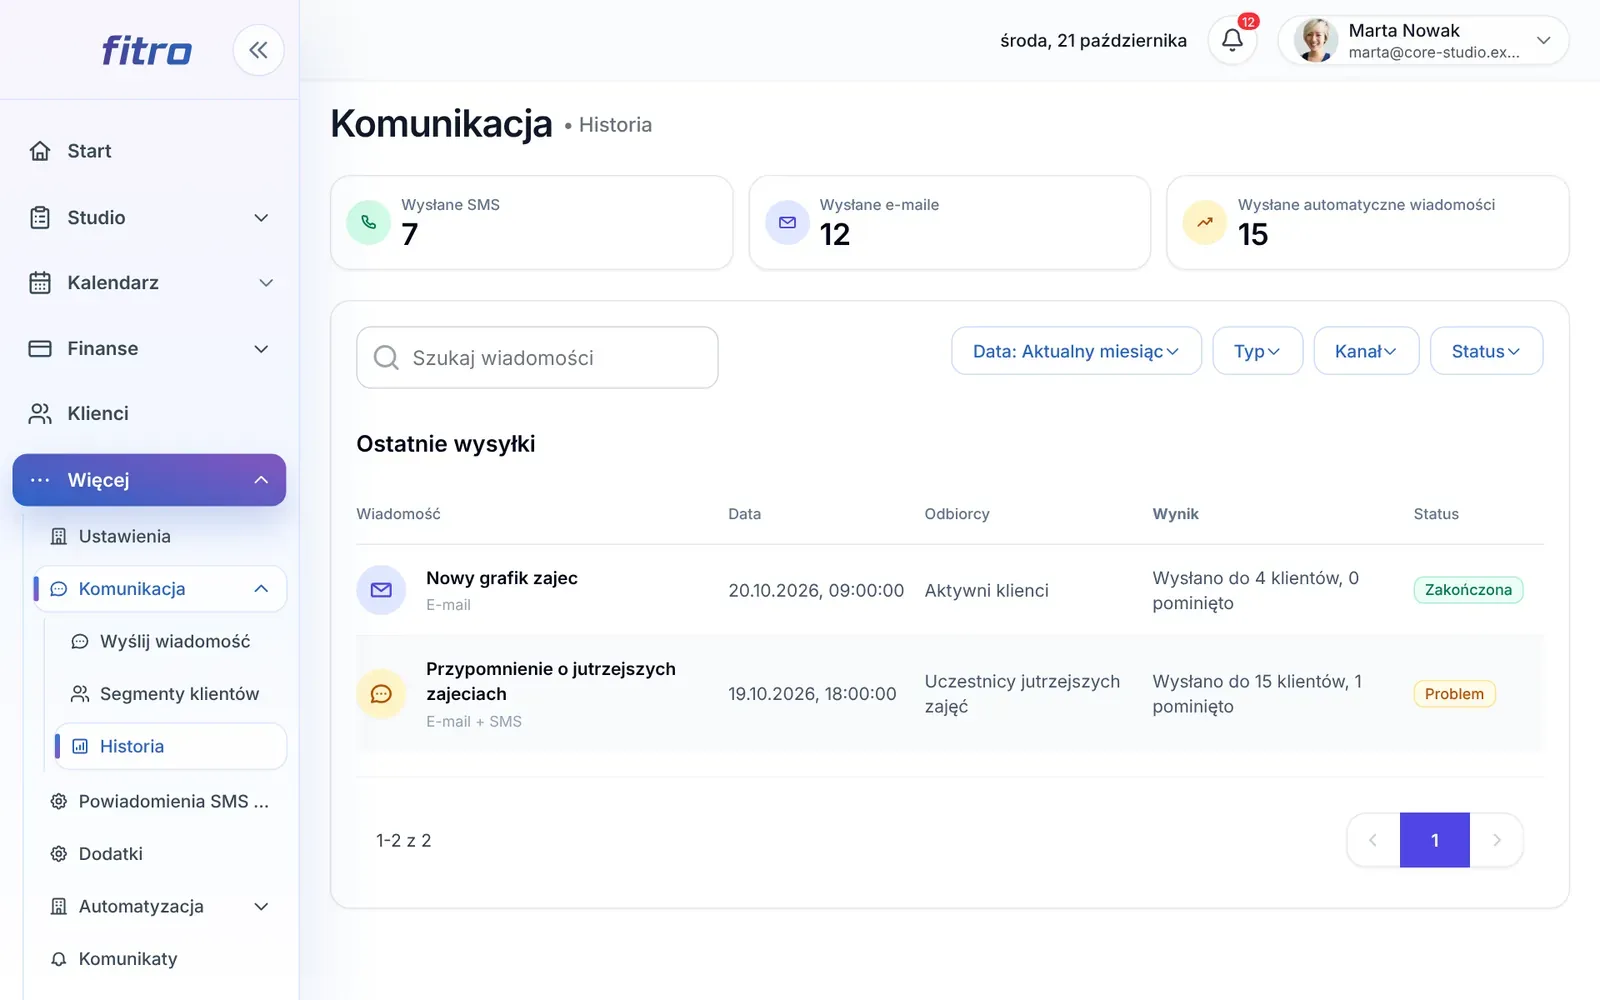Click the chat icon beside Przypomnienie o jutrzejszych zajeciach

tap(381, 694)
